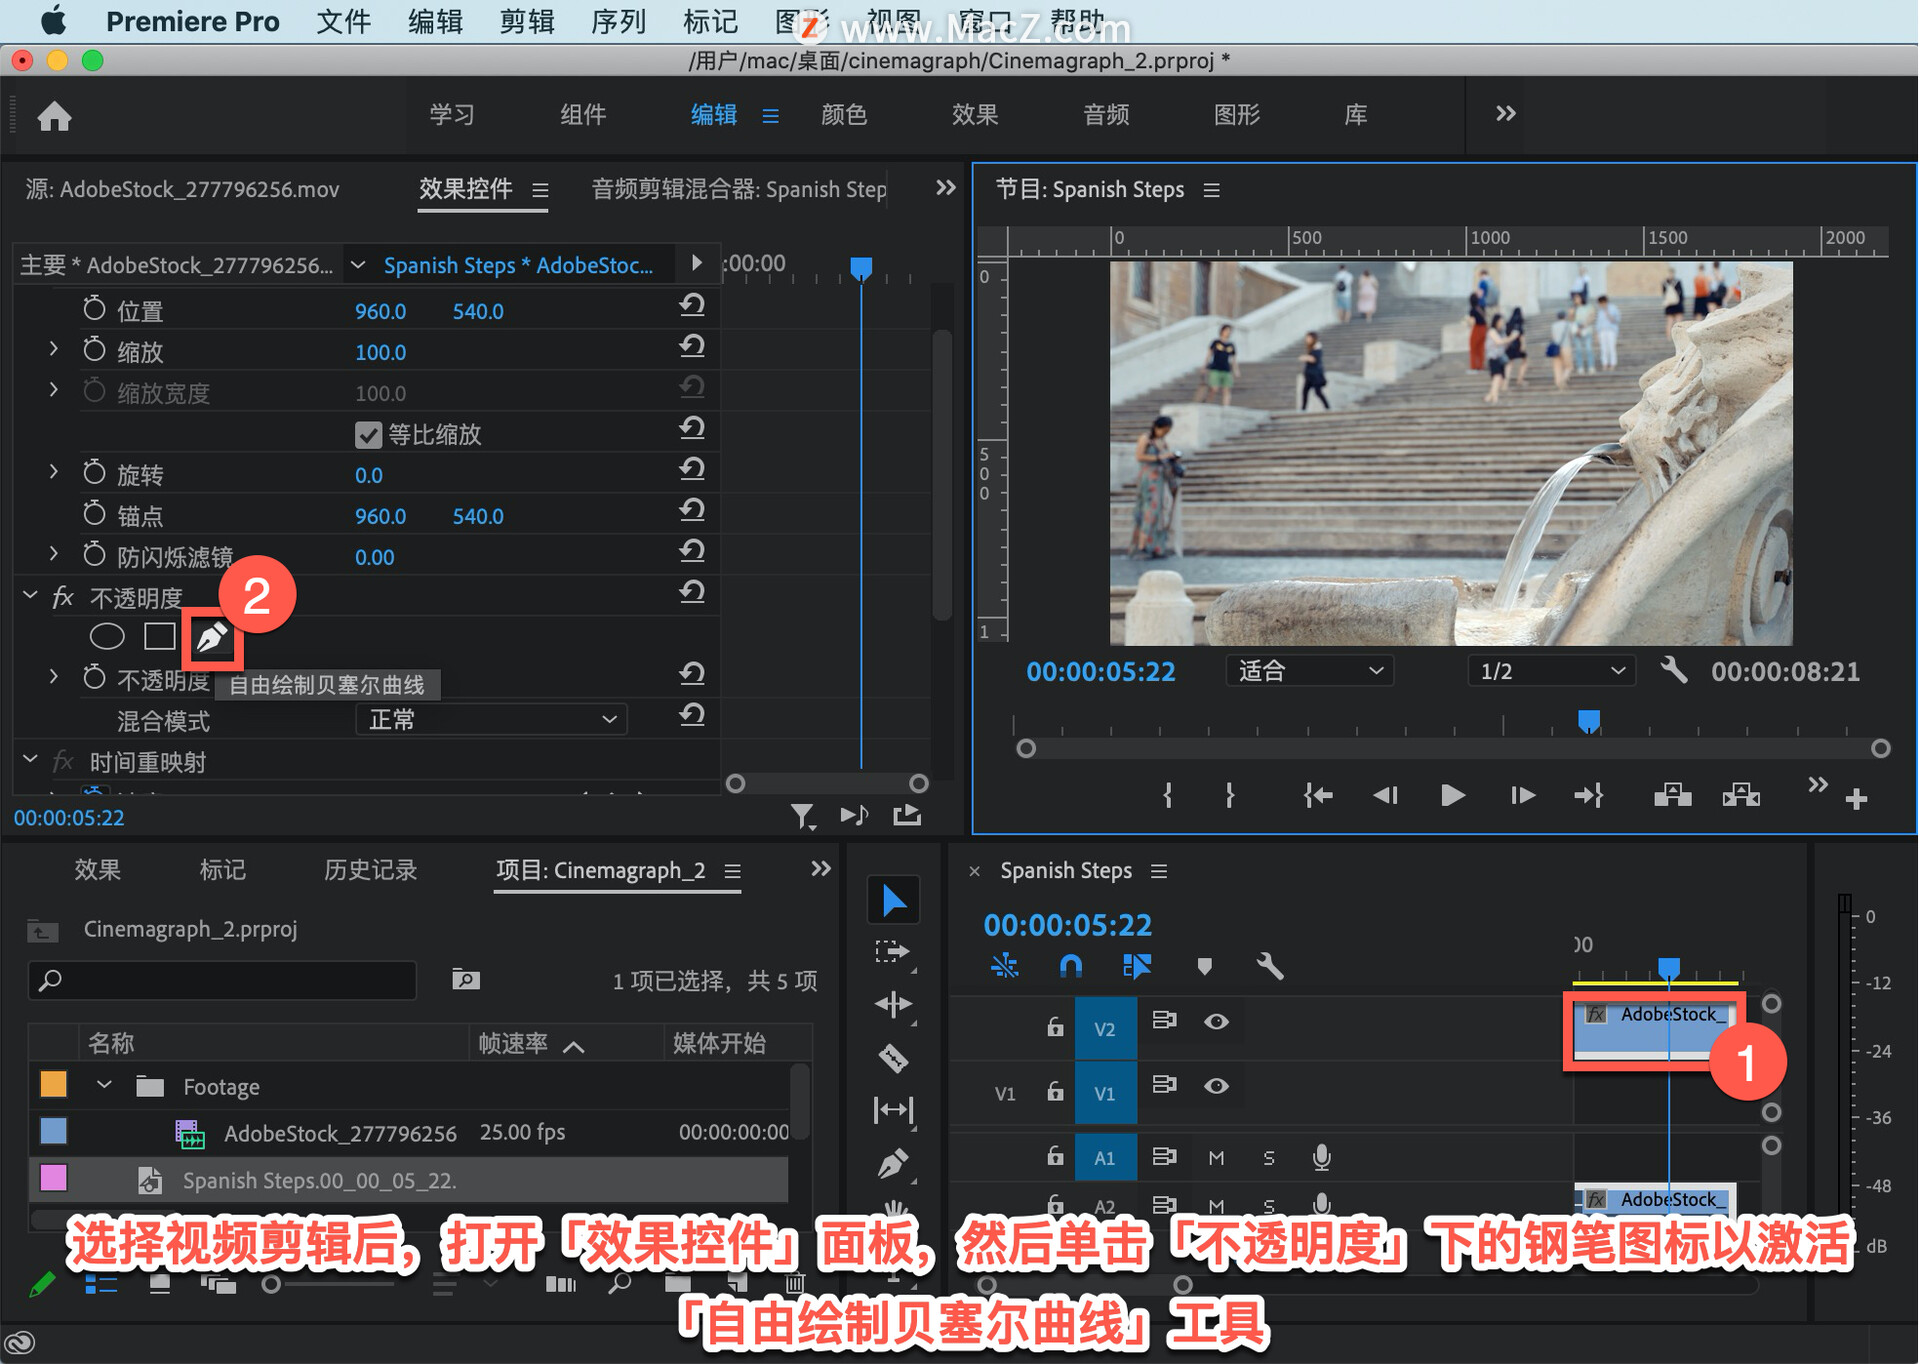Screen dimensions: 1920x1364
Task: Collapse the 不透明度 effect section
Action: [x=30, y=596]
